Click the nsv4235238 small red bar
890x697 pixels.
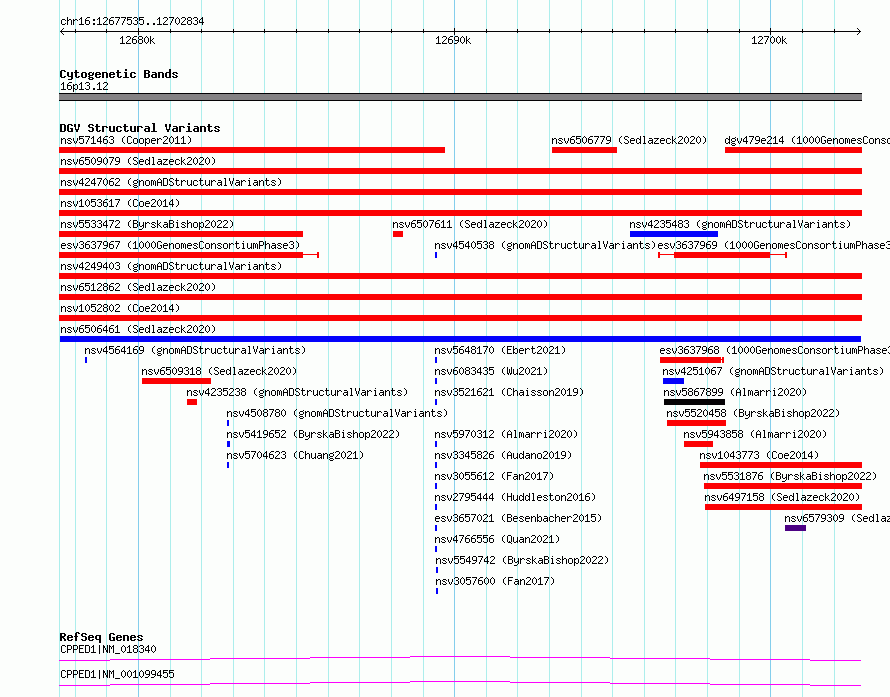(x=192, y=402)
